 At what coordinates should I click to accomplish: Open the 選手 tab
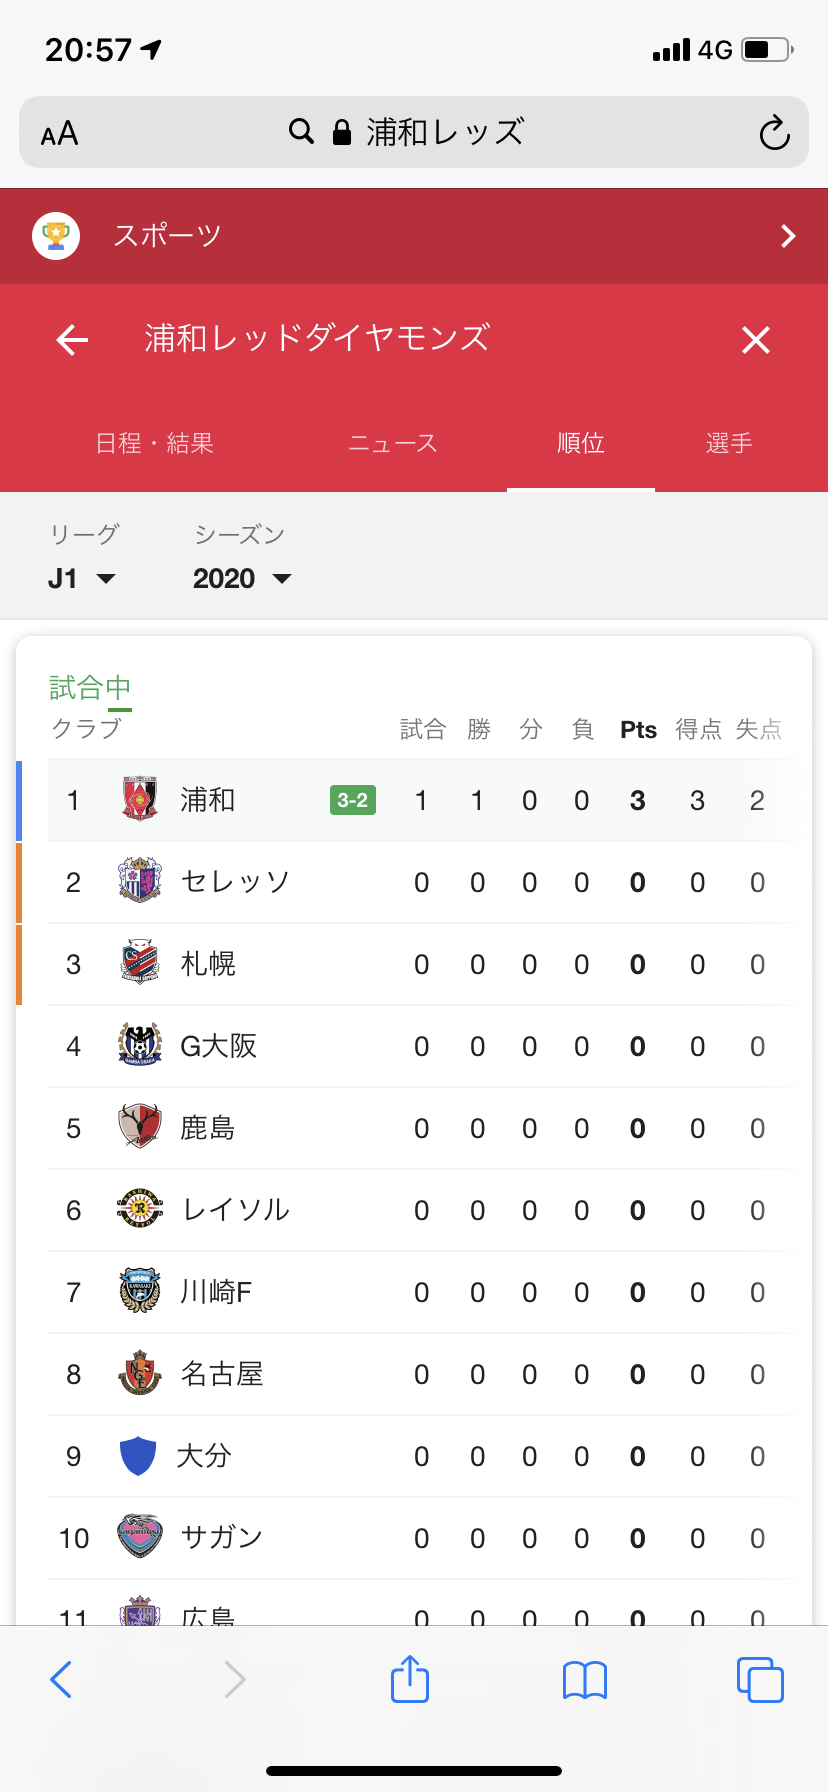coord(729,443)
